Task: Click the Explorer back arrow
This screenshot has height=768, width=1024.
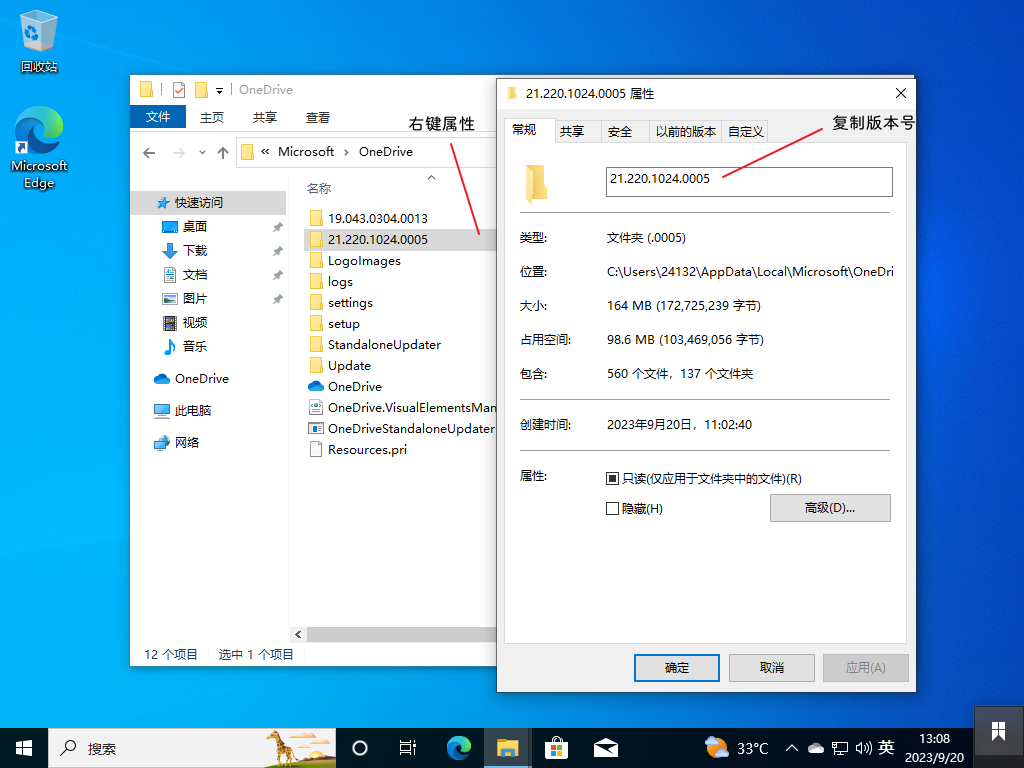Action: point(149,153)
